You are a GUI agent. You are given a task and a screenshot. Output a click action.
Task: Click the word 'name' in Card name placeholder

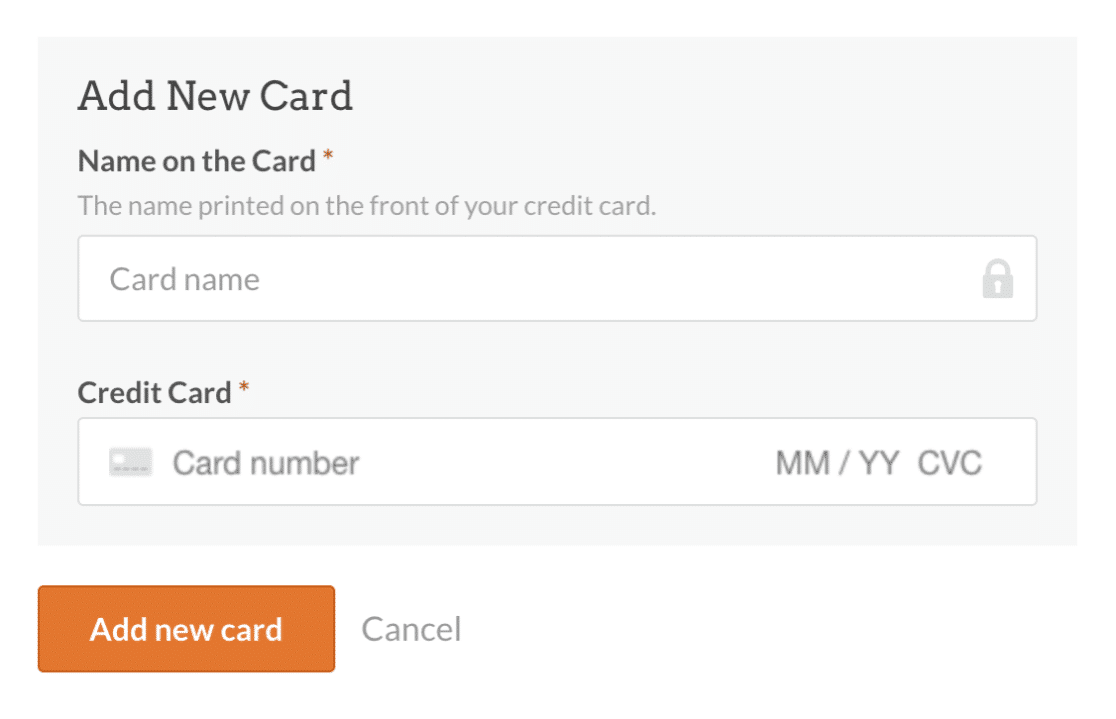(221, 280)
